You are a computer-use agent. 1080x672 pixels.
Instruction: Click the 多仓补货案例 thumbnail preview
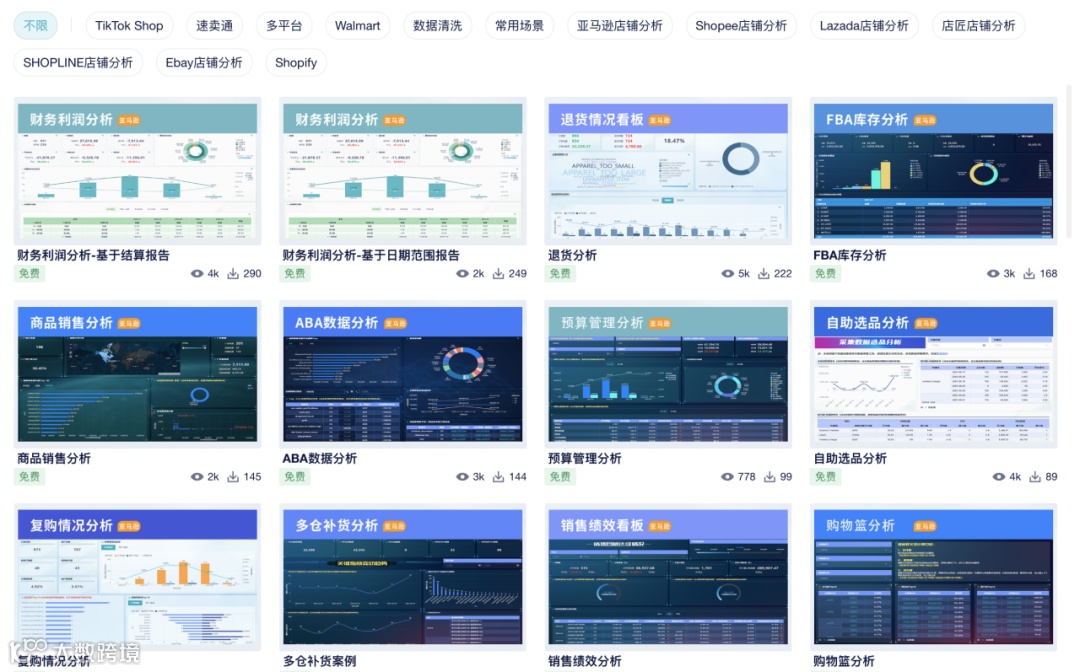tap(402, 576)
